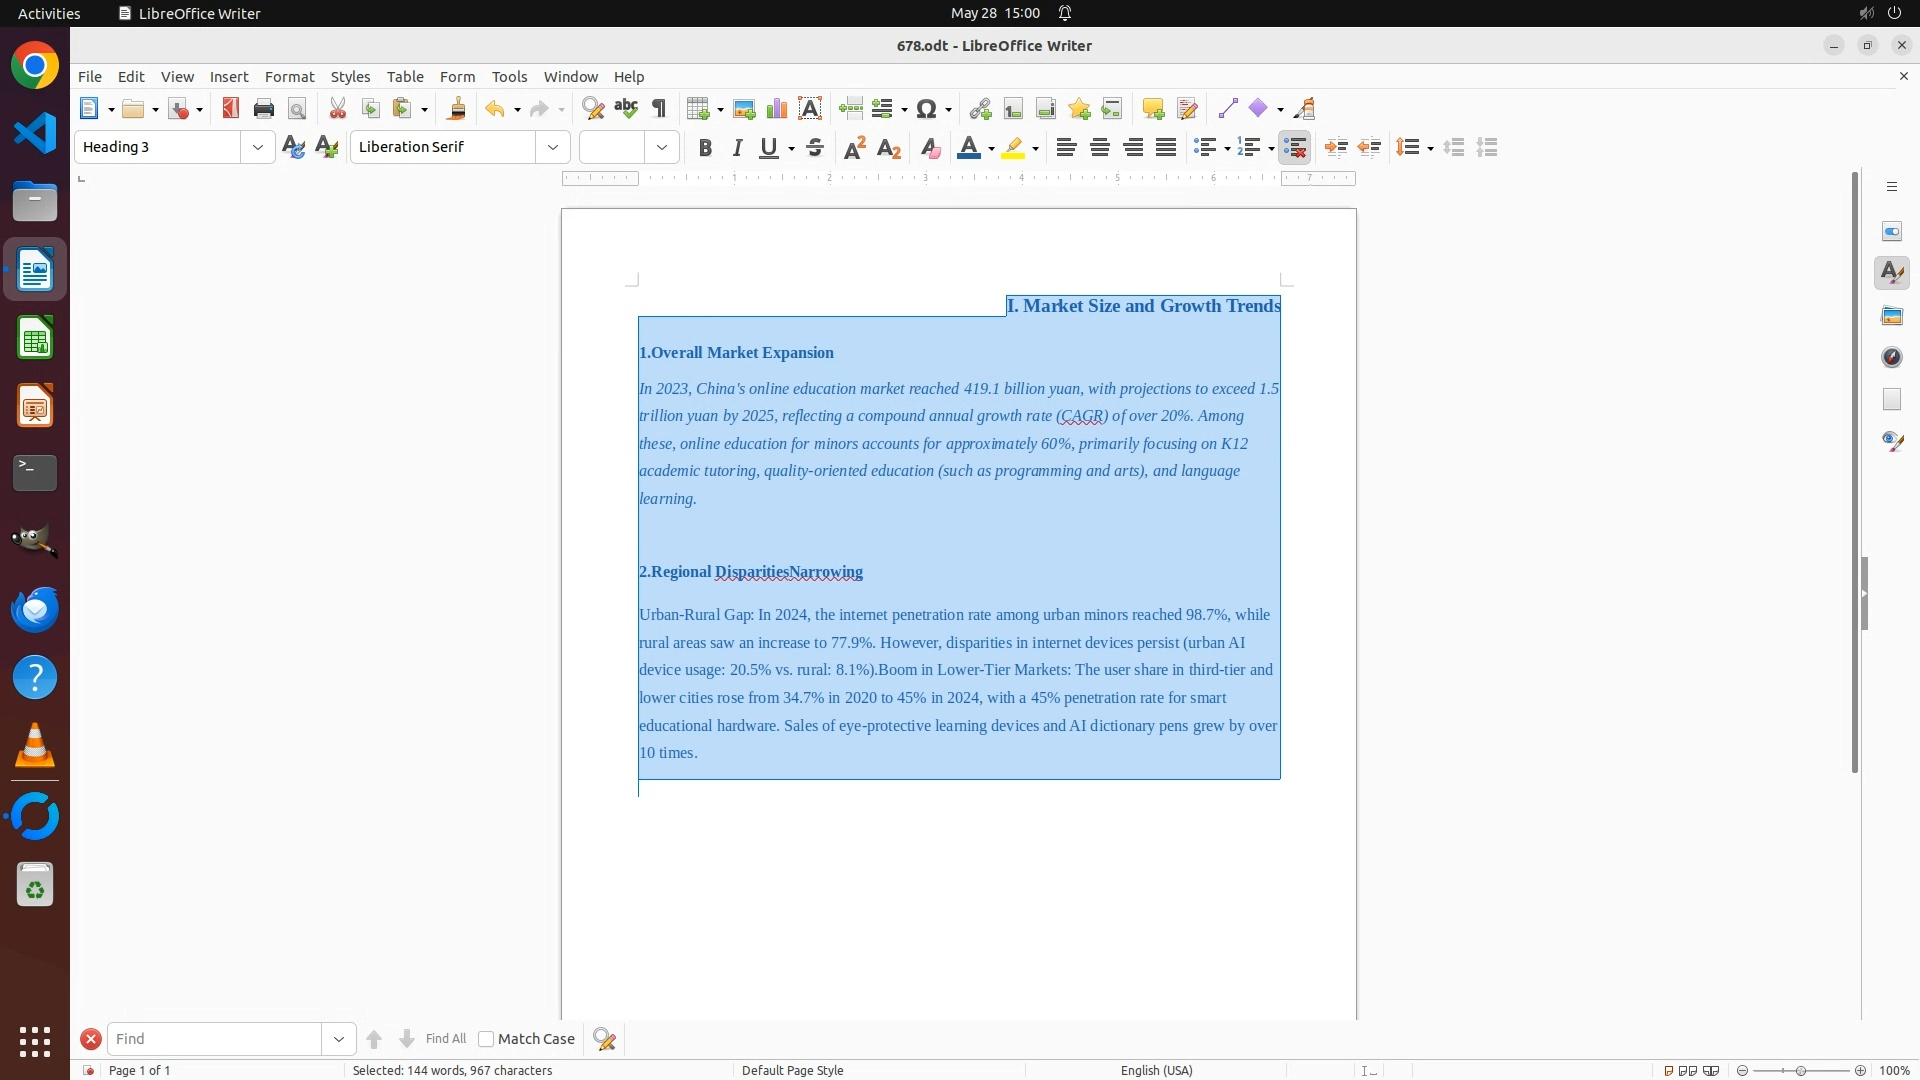
Task: Click the Strikethrough formatting icon
Action: 815,148
